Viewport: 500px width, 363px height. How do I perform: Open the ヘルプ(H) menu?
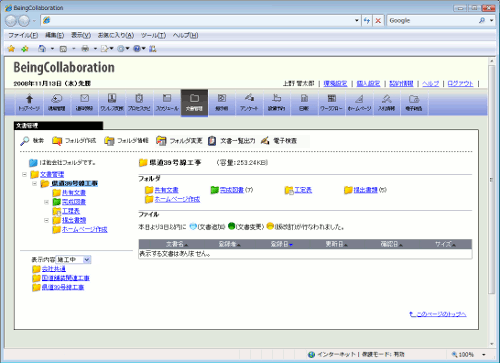pyautogui.click(x=185, y=35)
